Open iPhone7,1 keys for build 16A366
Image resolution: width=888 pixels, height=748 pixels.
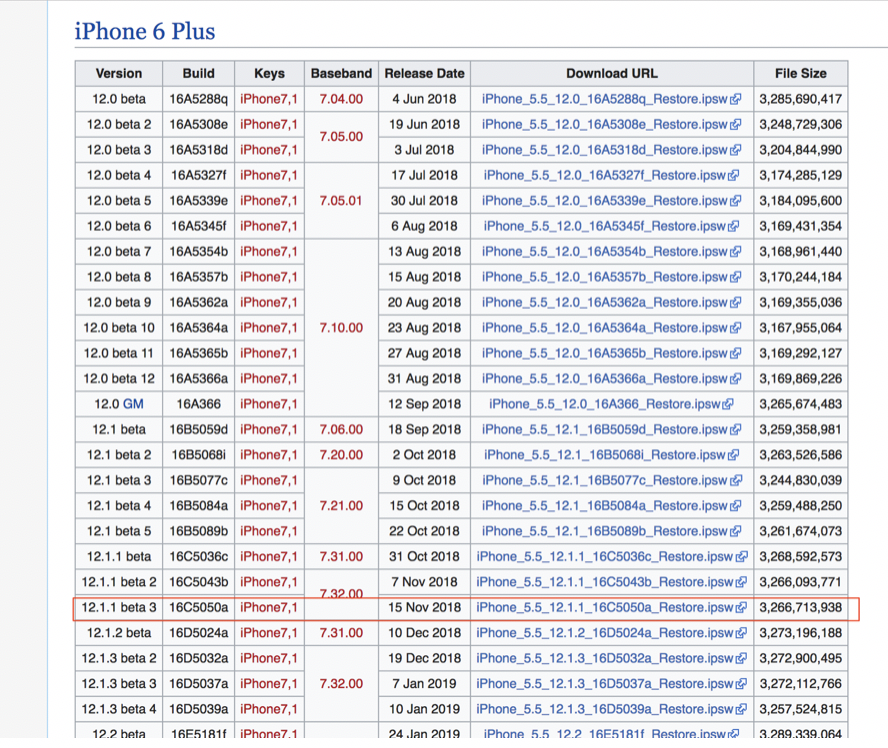click(x=268, y=404)
